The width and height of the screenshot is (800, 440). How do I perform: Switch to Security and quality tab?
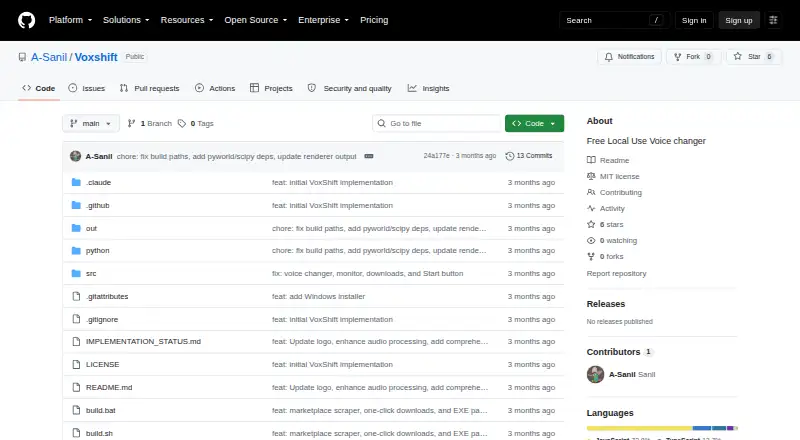[x=349, y=88]
